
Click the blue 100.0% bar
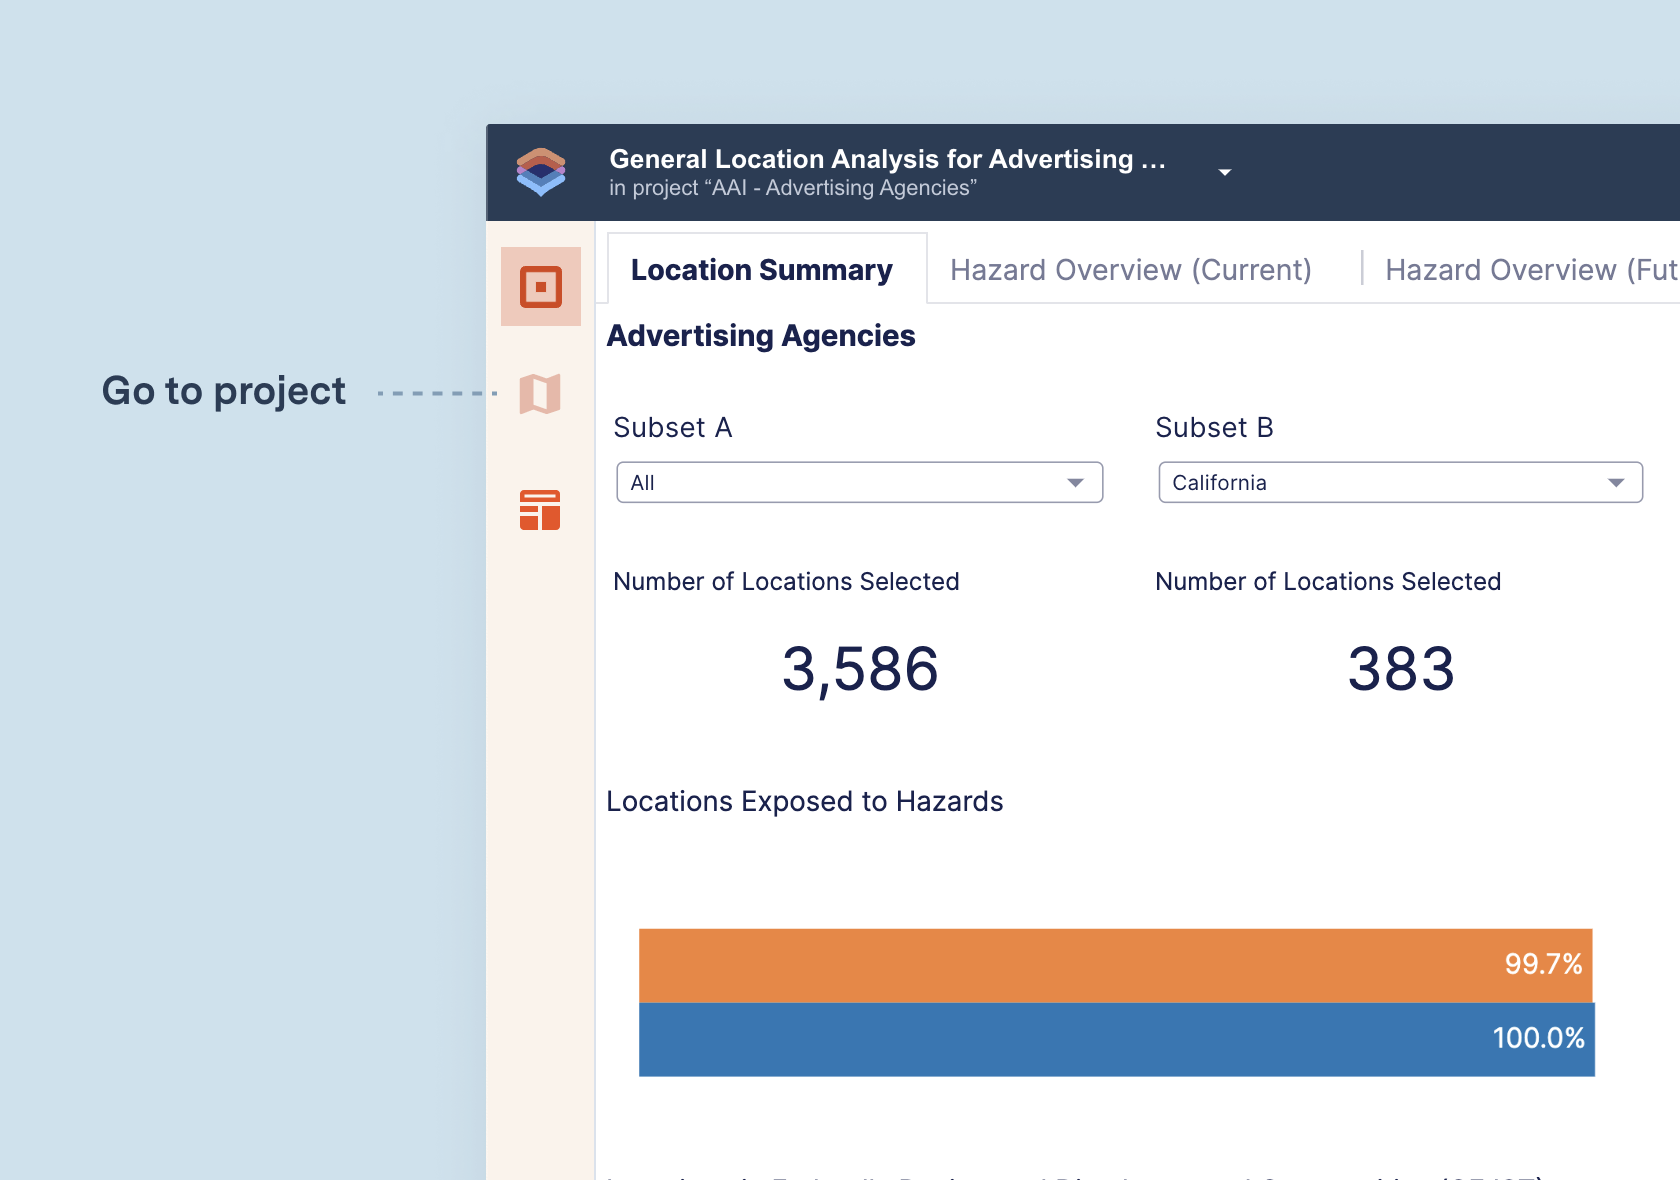click(1116, 1039)
